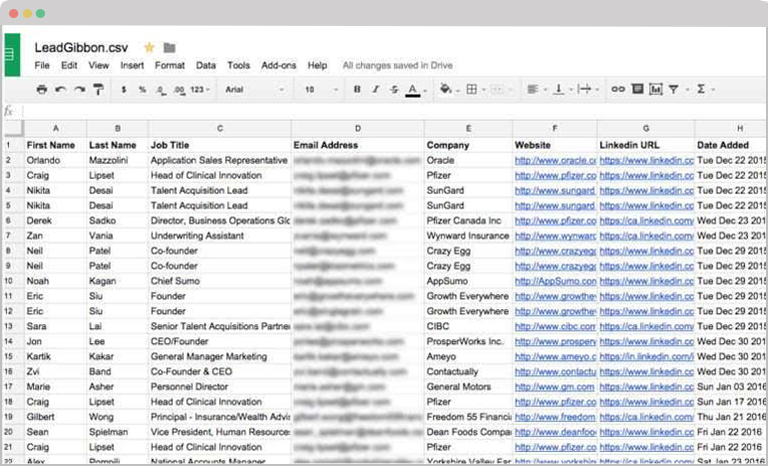Open the font size 10 dropdown
Viewport: 768px width, 466px height.
pyautogui.click(x=321, y=90)
